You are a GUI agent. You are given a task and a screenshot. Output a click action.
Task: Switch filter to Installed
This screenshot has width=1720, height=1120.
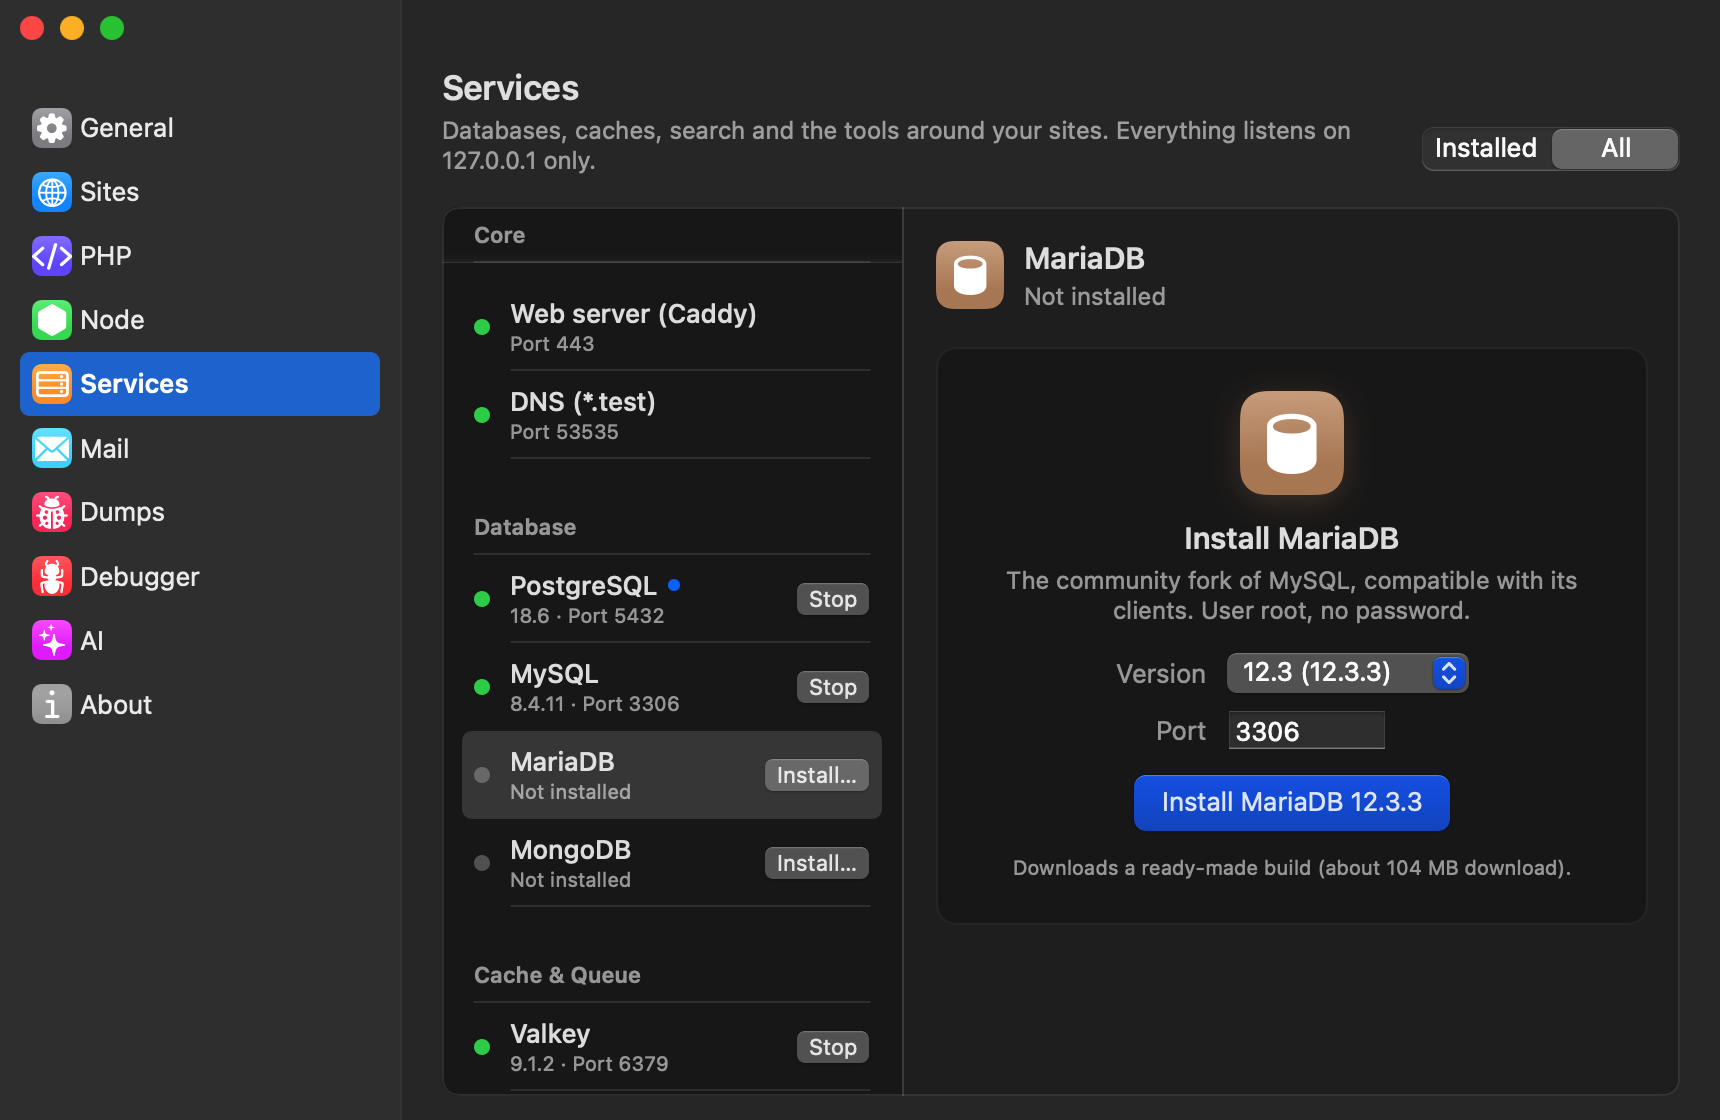[1486, 148]
